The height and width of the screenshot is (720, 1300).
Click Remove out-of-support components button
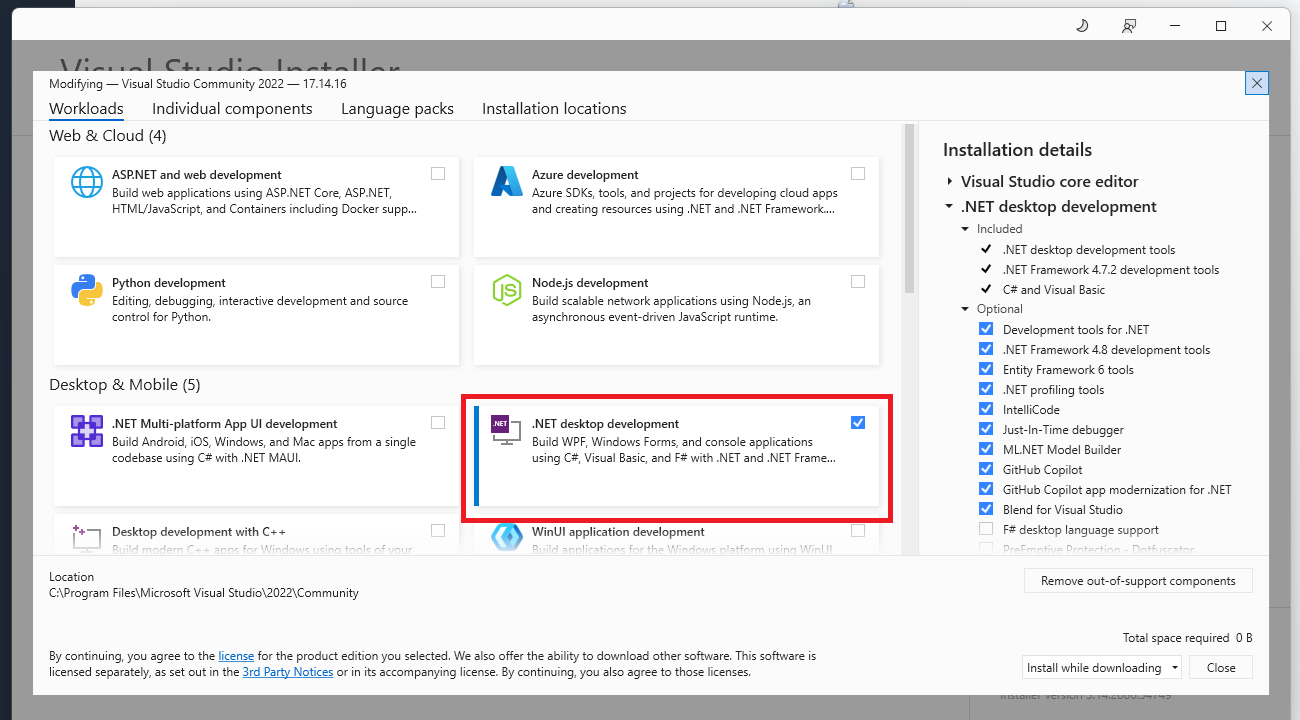click(1138, 581)
